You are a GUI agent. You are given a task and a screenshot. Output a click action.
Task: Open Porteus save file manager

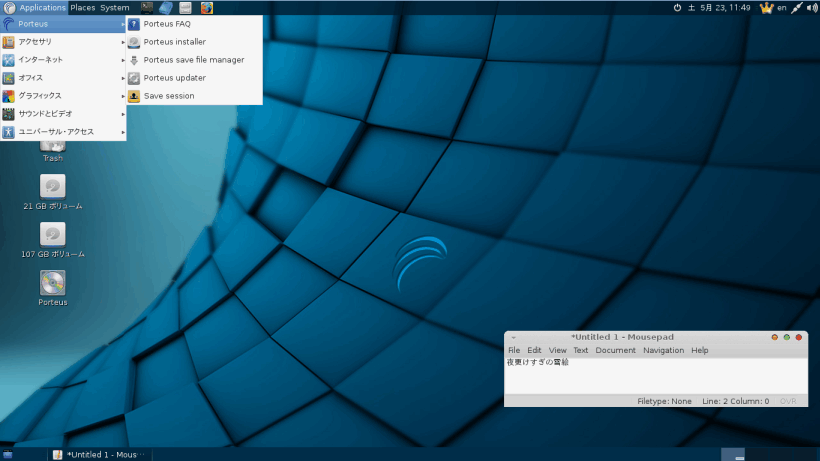tap(194, 60)
